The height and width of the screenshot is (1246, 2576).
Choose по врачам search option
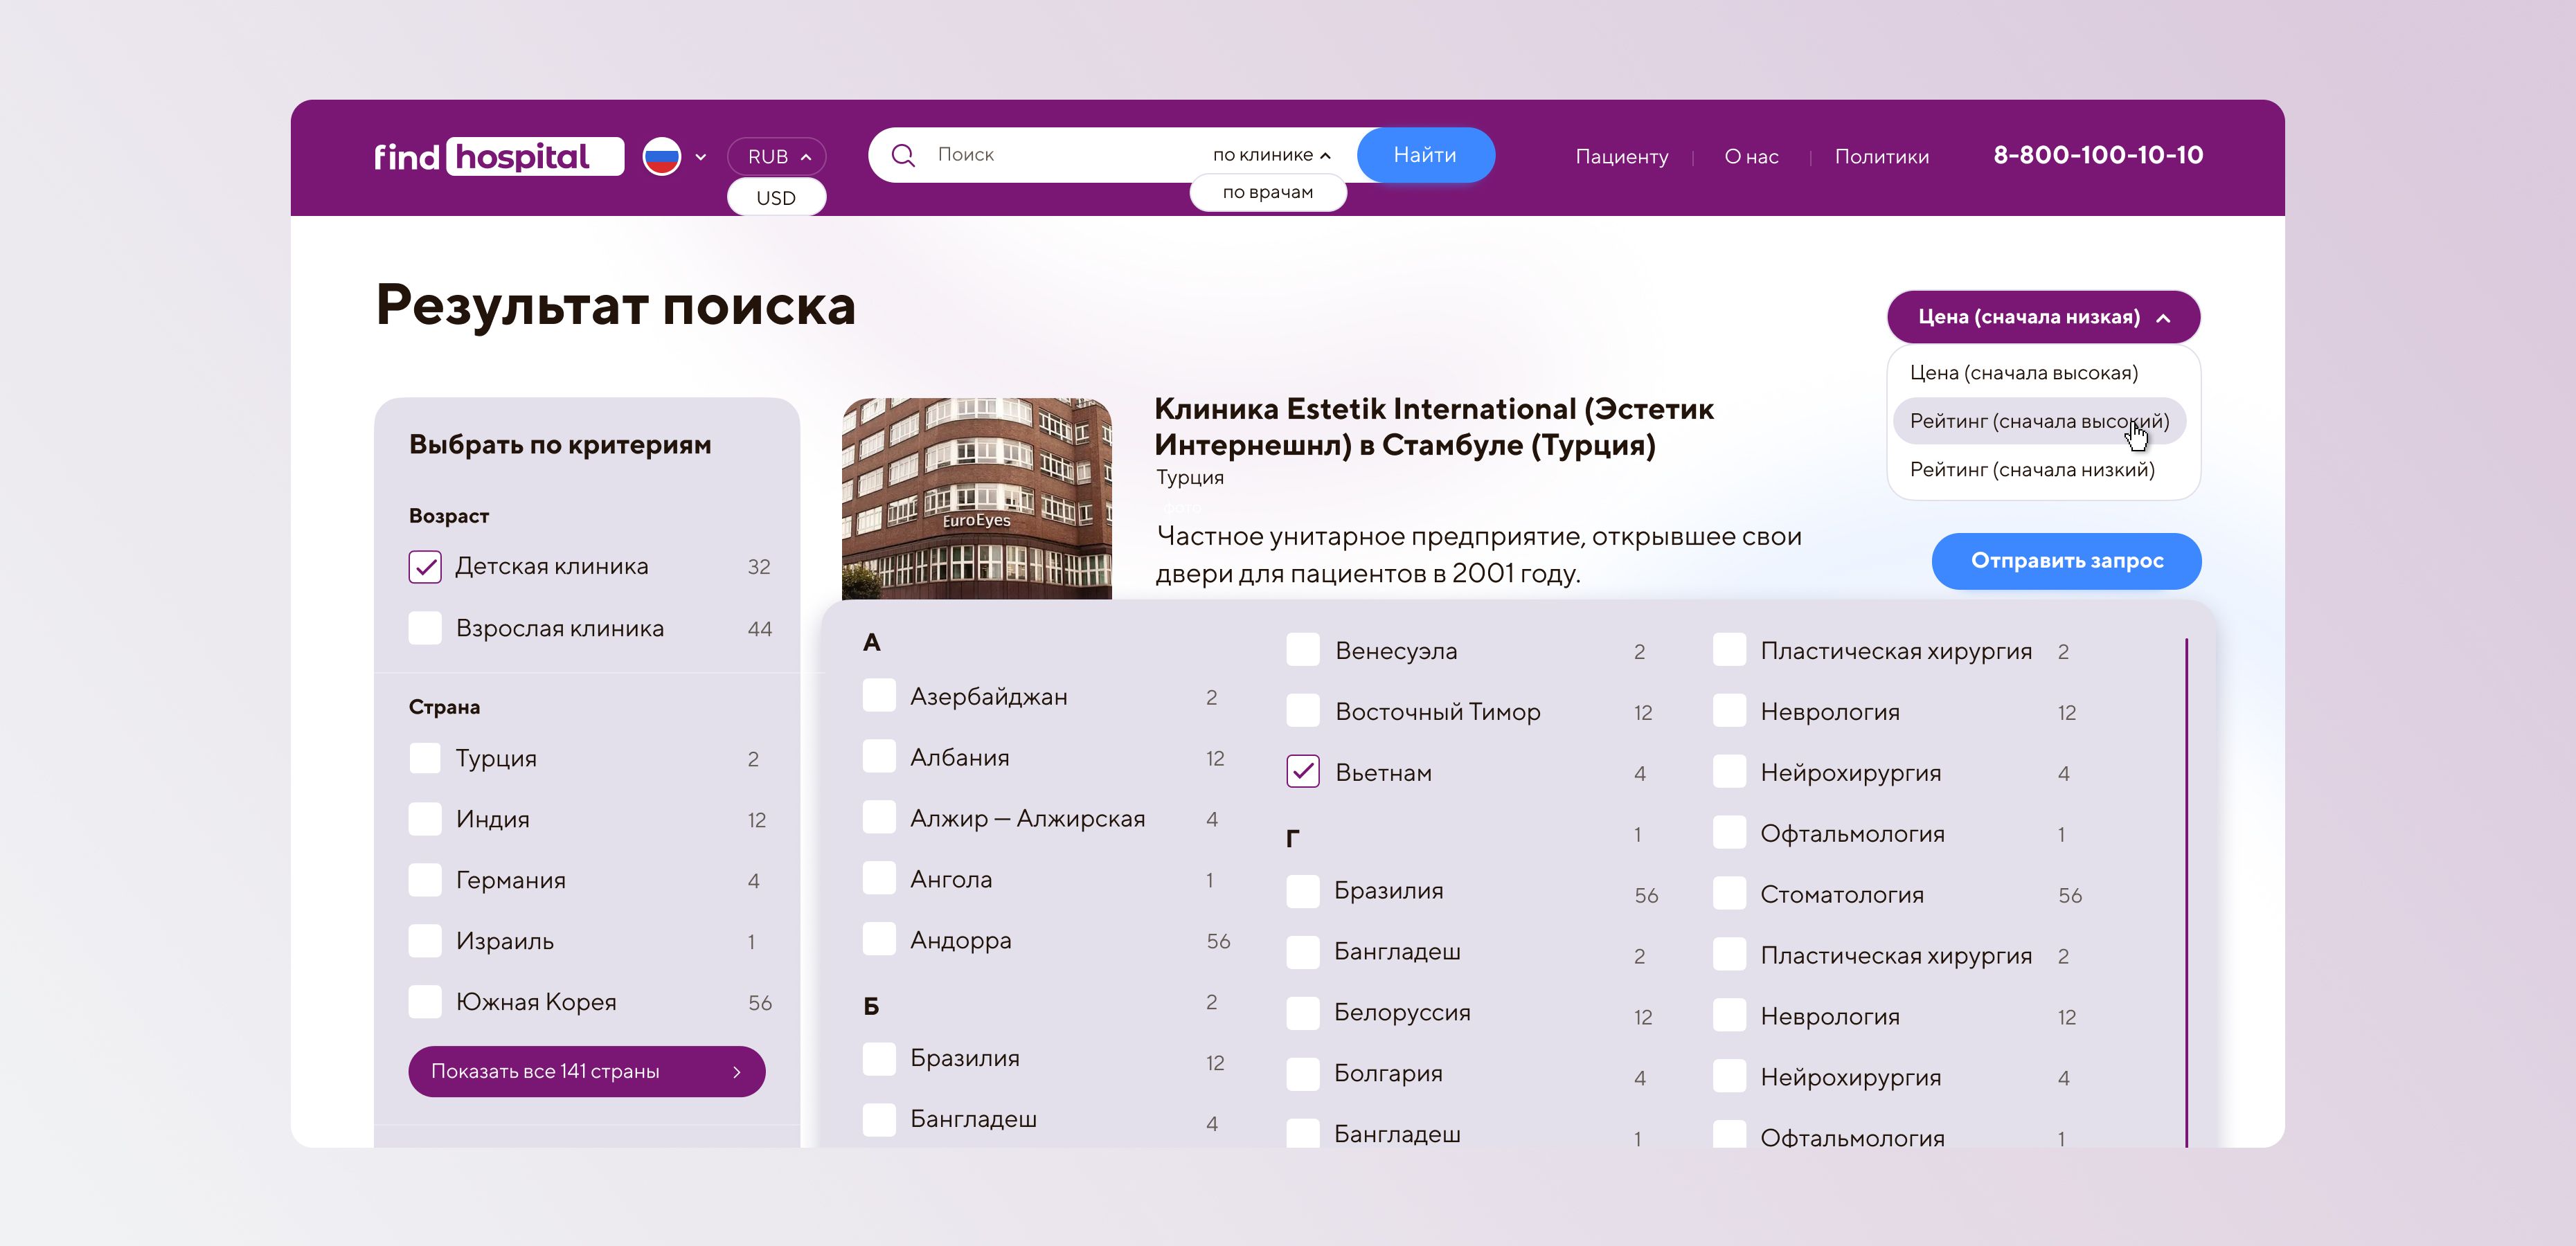[1268, 192]
